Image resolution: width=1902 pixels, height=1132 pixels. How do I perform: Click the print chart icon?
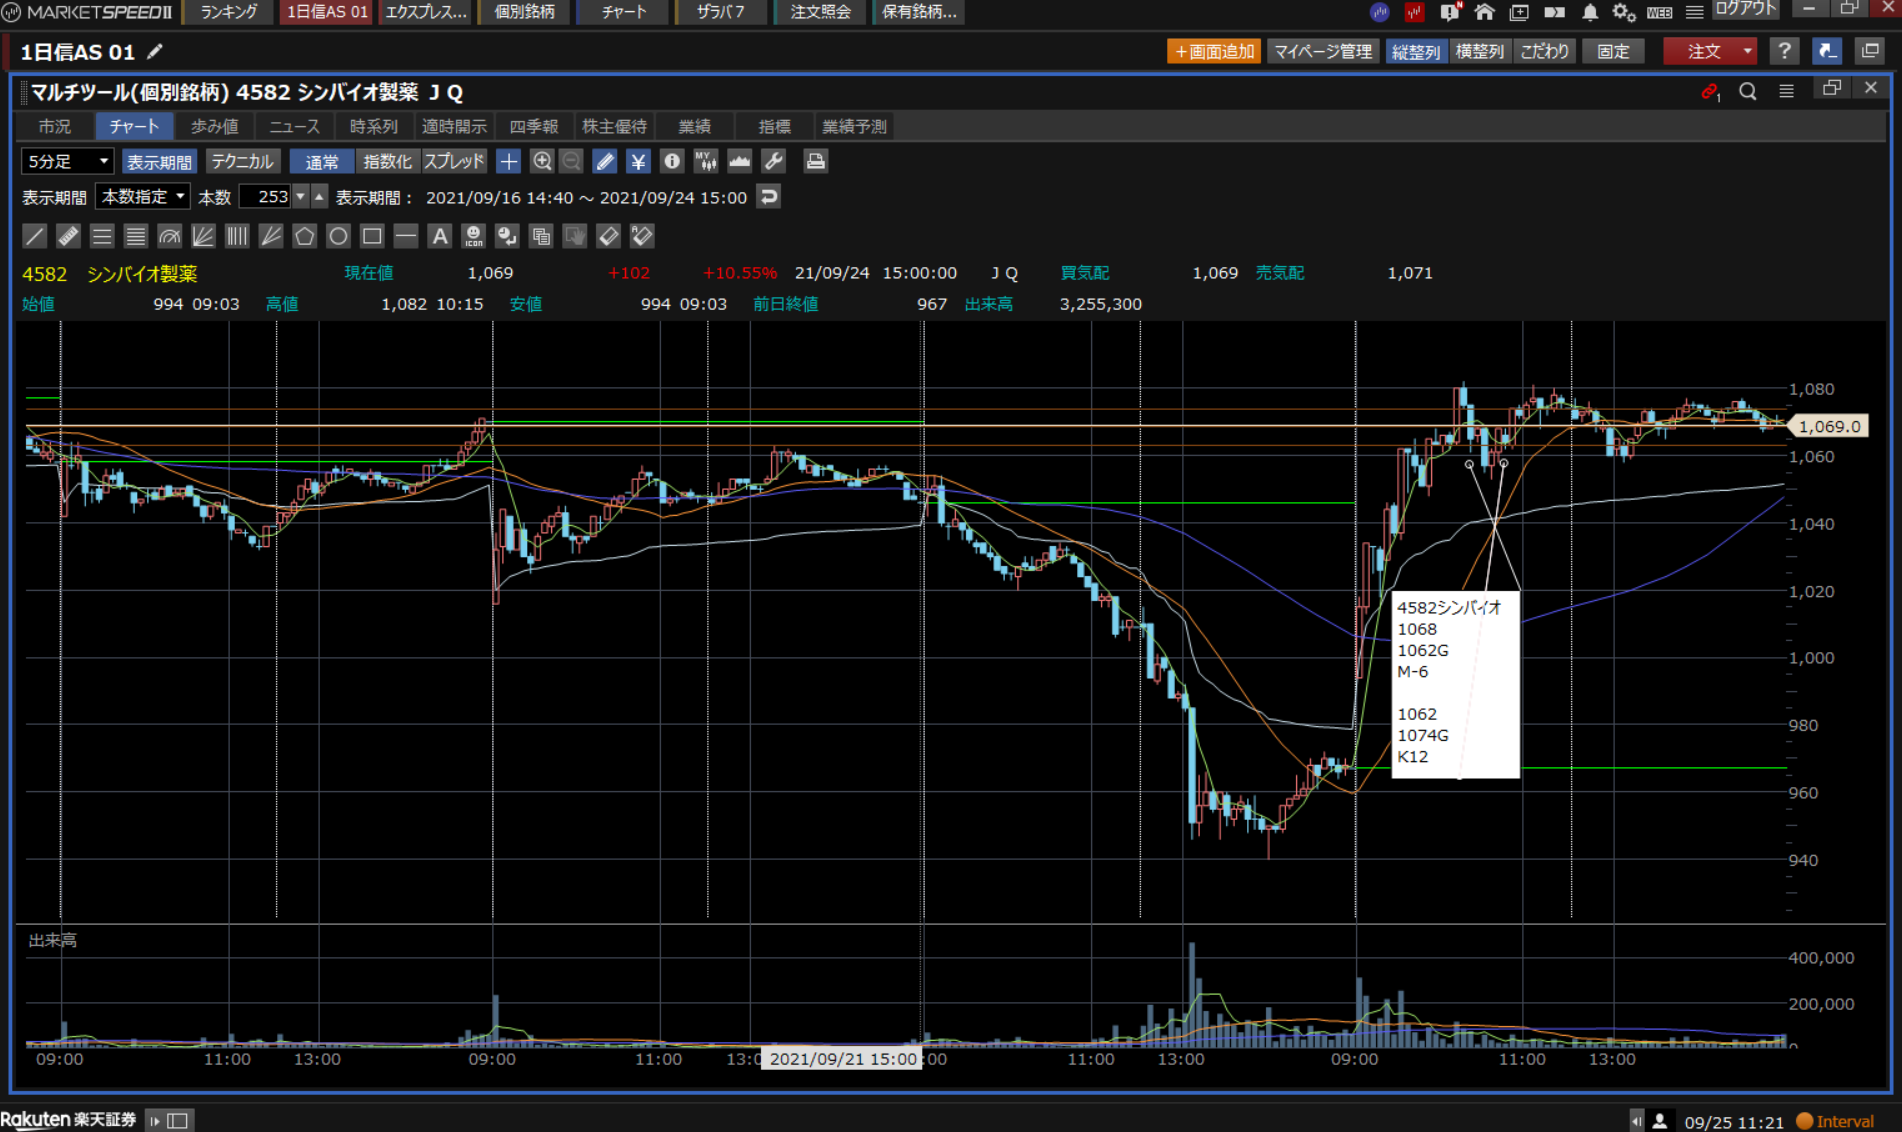point(815,161)
